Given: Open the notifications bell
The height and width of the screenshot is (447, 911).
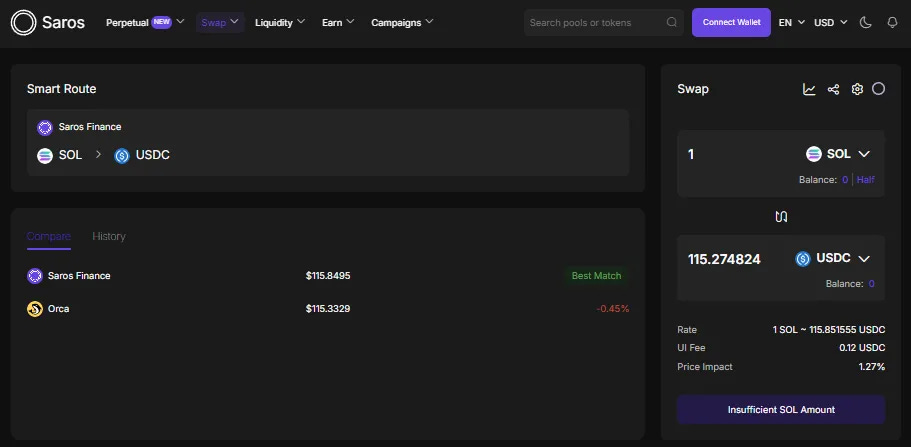Looking at the screenshot, I should click(892, 23).
